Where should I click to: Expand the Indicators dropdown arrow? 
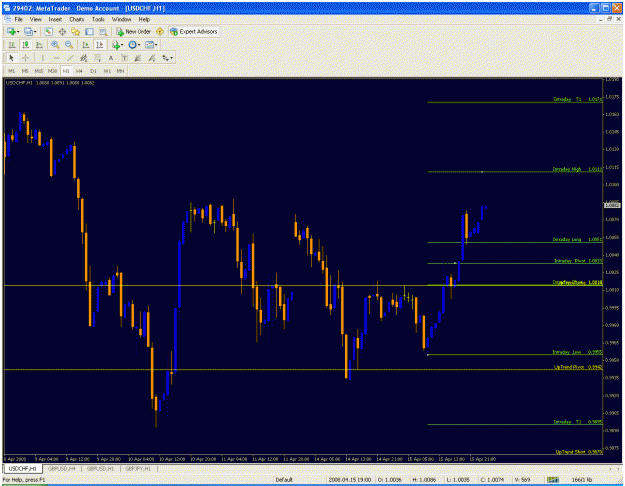pyautogui.click(x=122, y=45)
